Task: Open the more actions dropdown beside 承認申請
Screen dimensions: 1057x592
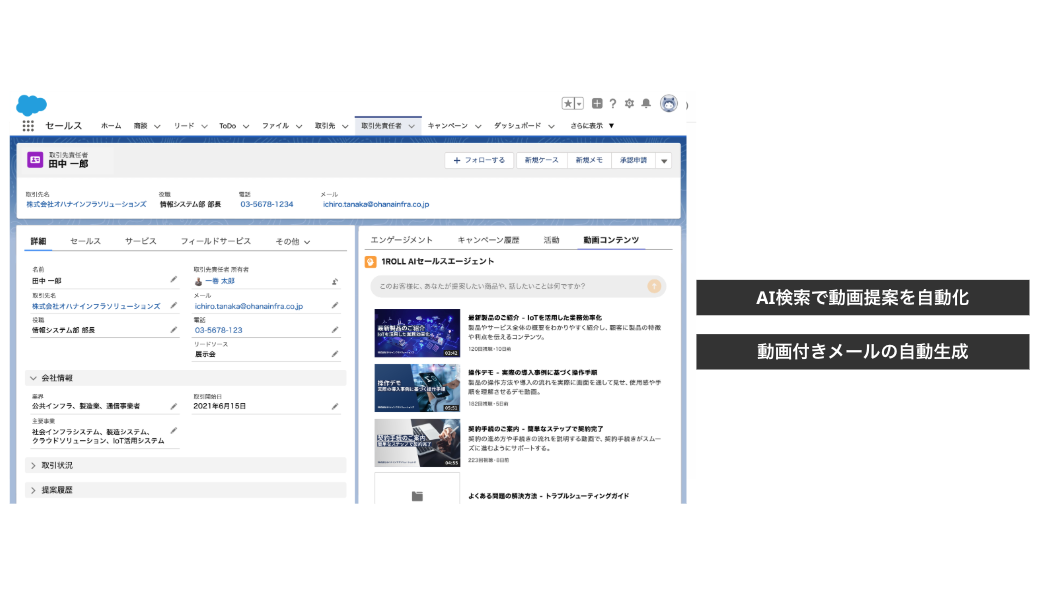Action: click(x=664, y=160)
